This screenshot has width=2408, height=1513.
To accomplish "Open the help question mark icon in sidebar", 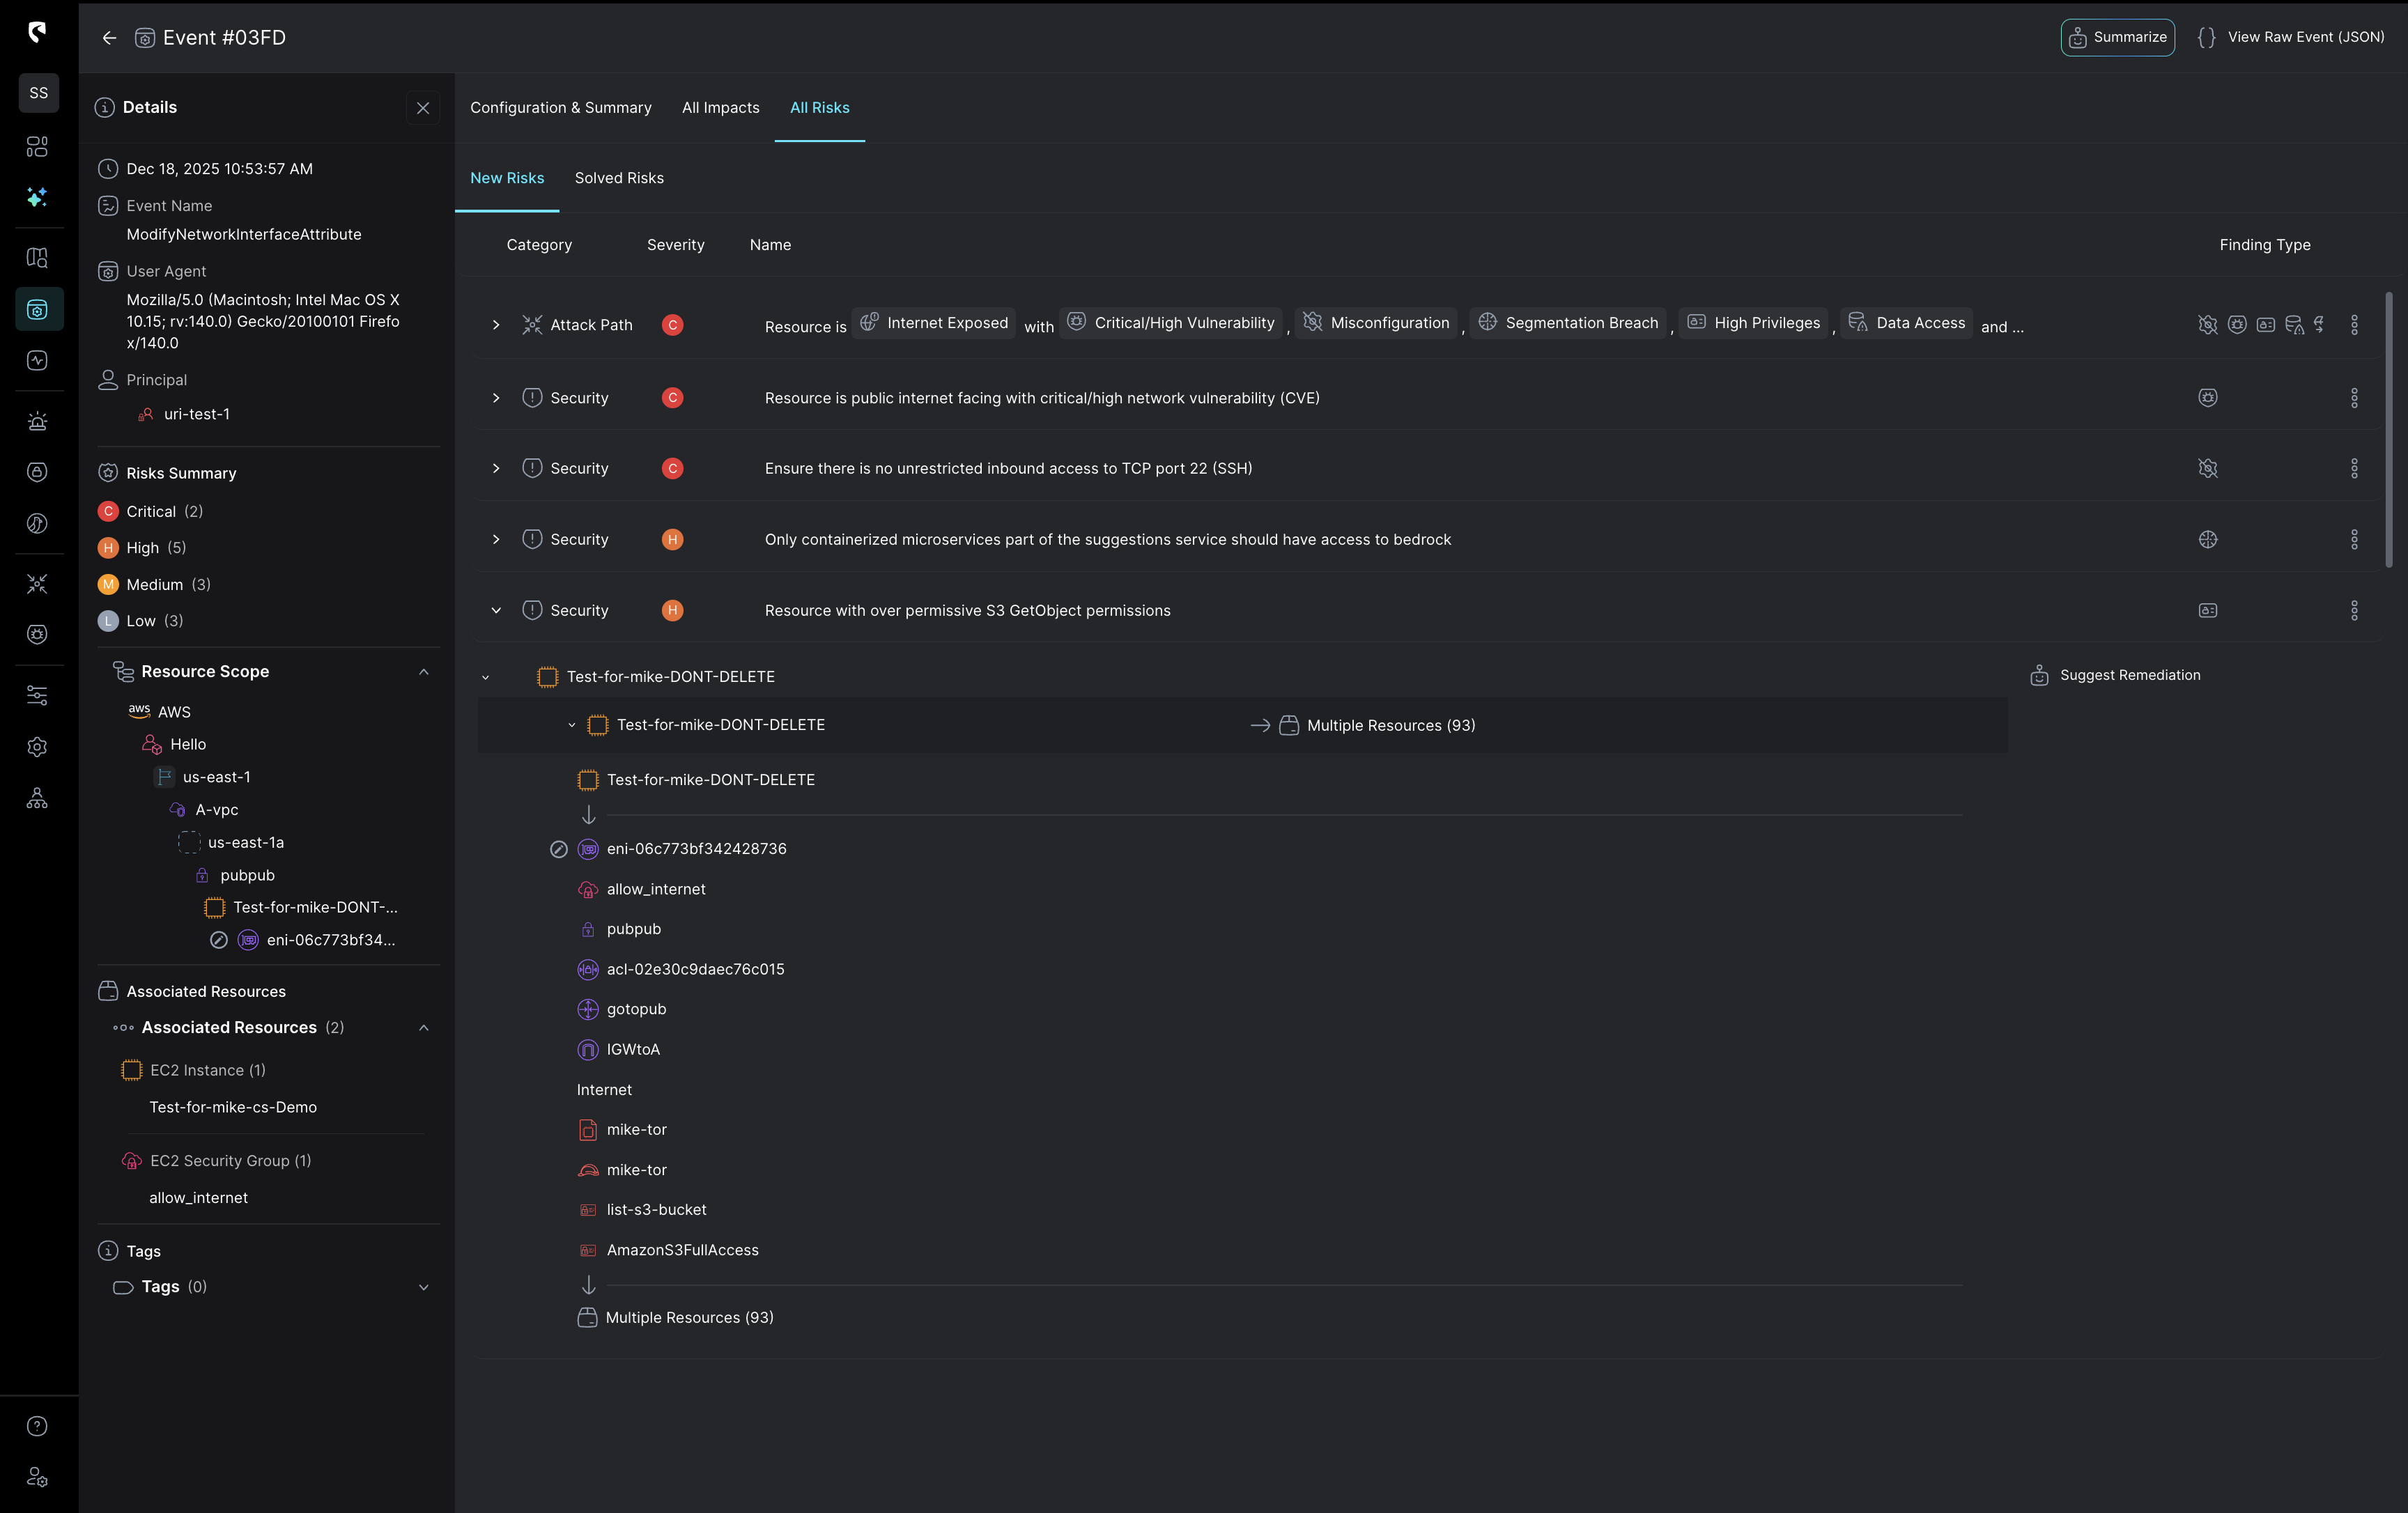I will pos(37,1426).
